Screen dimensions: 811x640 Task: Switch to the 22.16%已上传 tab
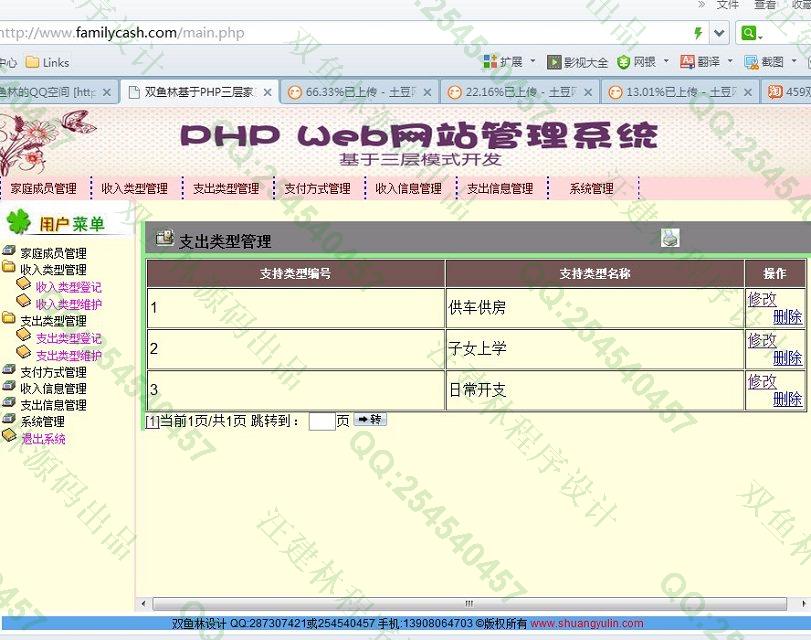pos(520,92)
